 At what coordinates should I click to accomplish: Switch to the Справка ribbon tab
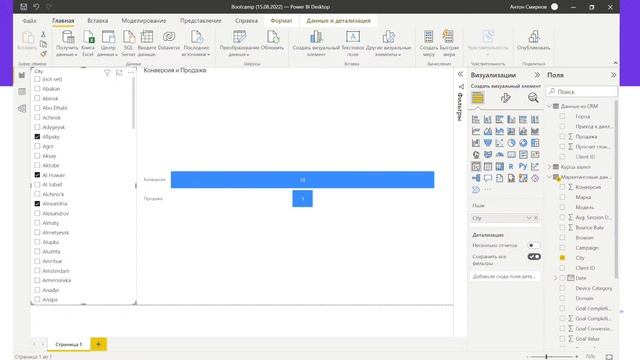point(246,20)
